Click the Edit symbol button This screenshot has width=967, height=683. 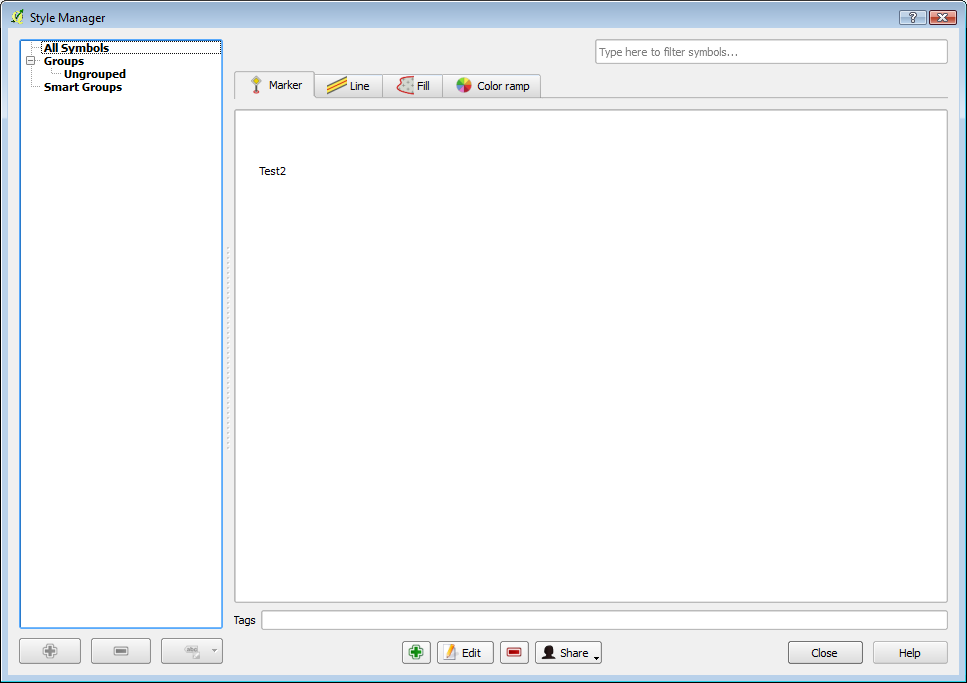coord(465,652)
